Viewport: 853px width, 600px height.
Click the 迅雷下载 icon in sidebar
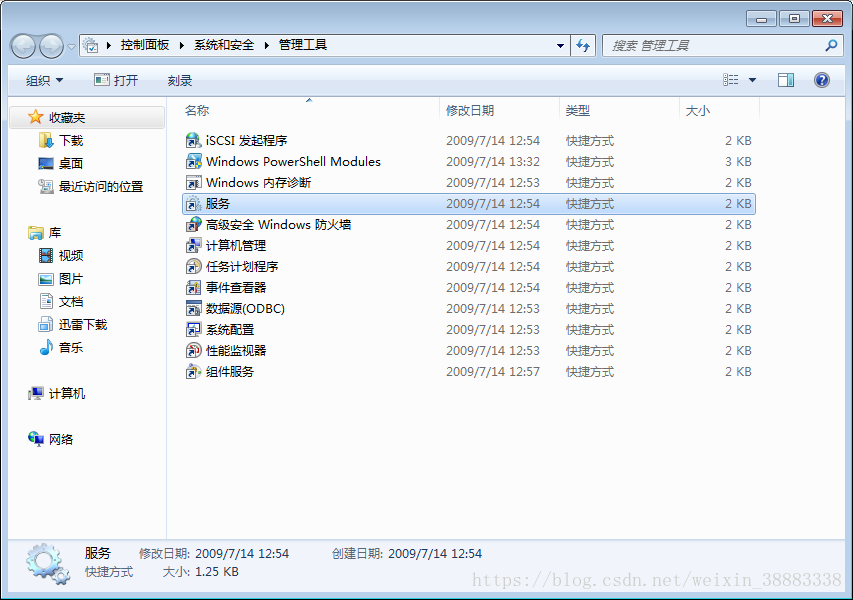click(x=46, y=325)
